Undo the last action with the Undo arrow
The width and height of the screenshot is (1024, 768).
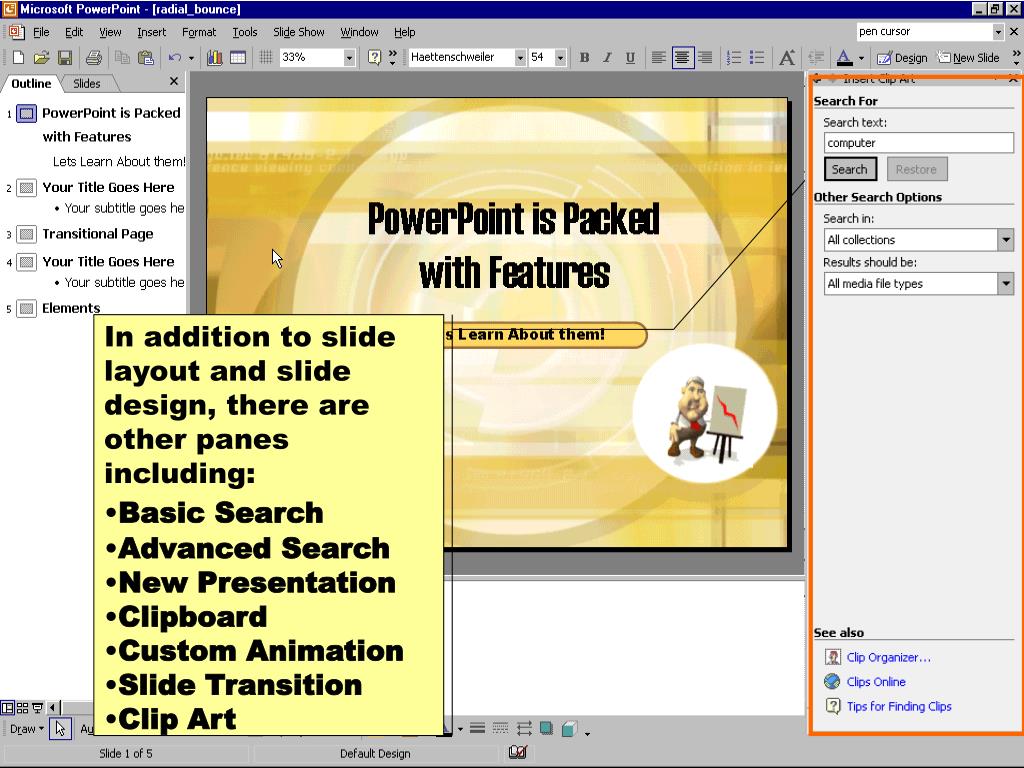tap(174, 57)
